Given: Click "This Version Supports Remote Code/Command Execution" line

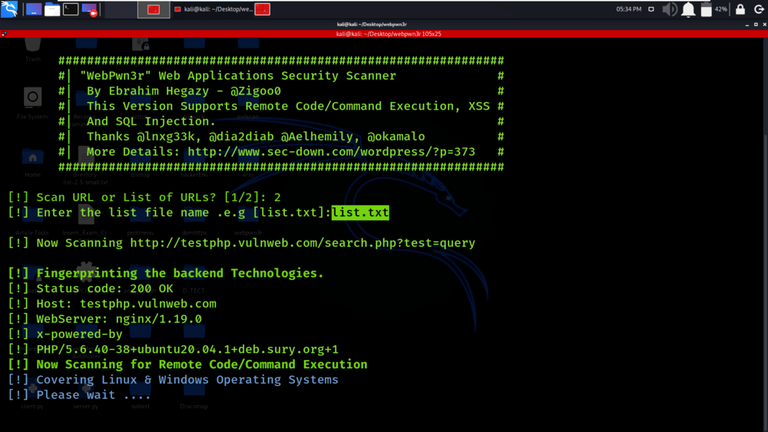Looking at the screenshot, I should 288,106.
